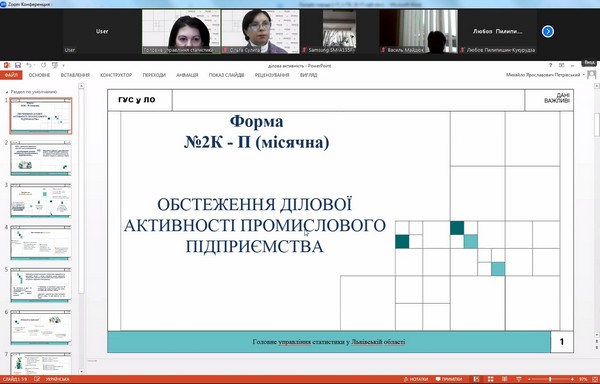The width and height of the screenshot is (600, 384).
Task: Click the Undo arrow icon
Action: [29, 65]
